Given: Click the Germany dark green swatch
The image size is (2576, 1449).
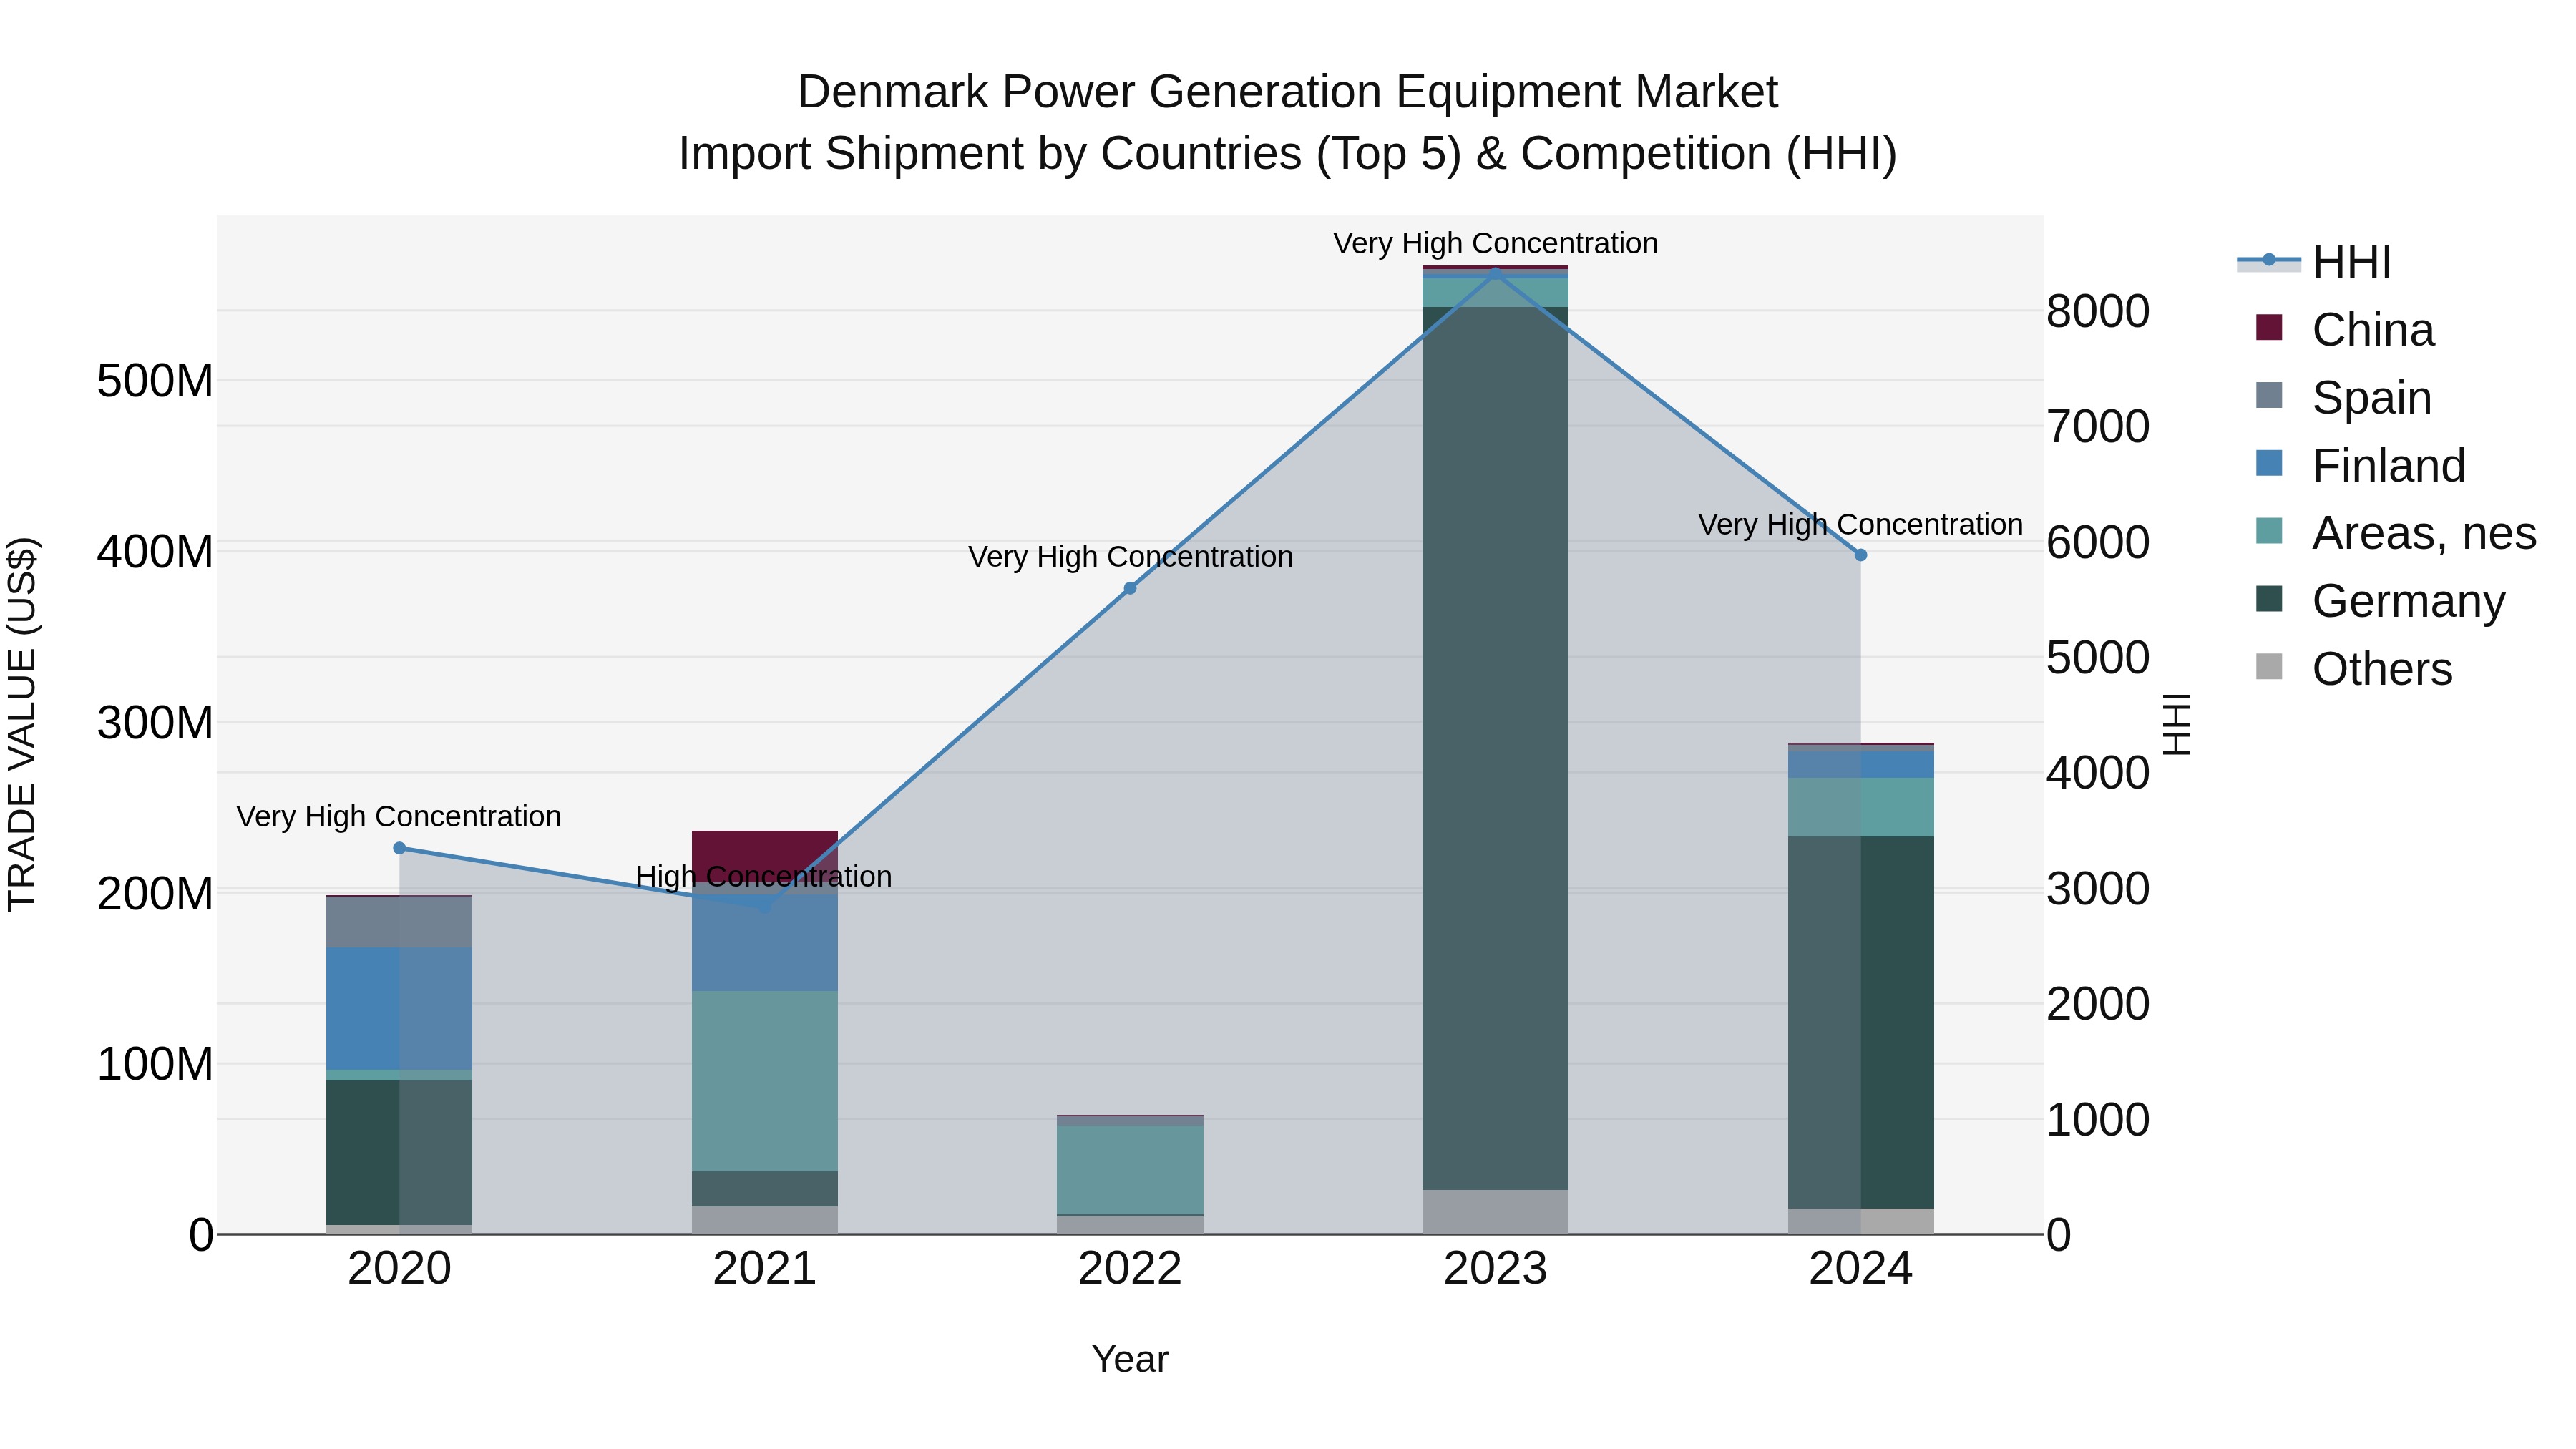Looking at the screenshot, I should 2269,599.
